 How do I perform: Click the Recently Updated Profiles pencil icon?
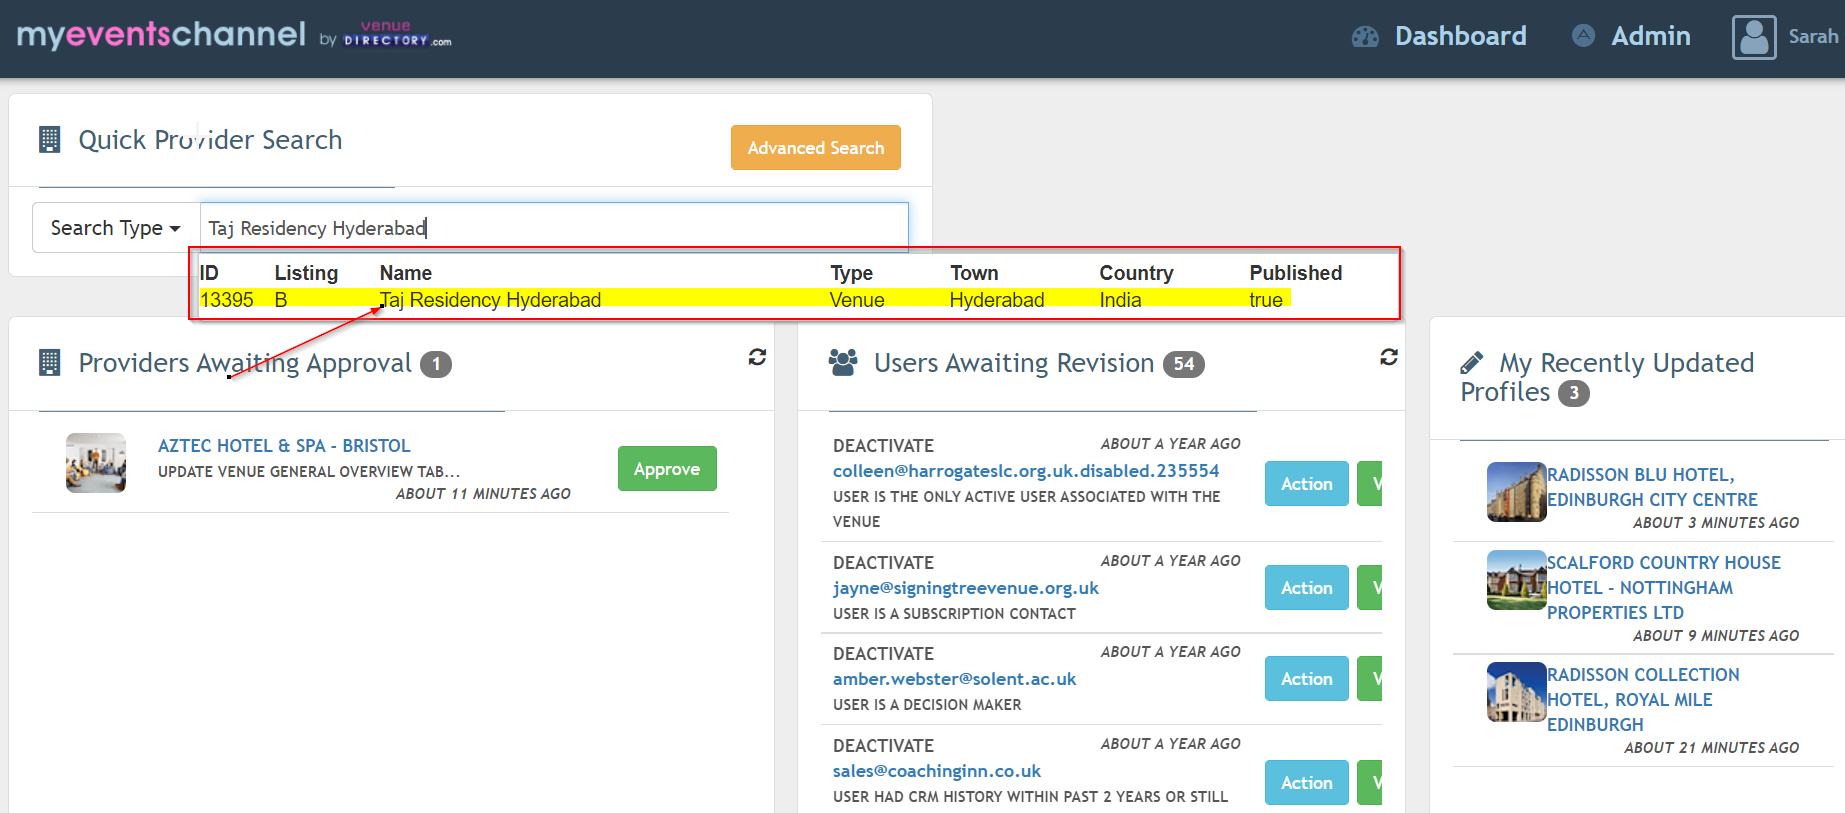coord(1472,363)
